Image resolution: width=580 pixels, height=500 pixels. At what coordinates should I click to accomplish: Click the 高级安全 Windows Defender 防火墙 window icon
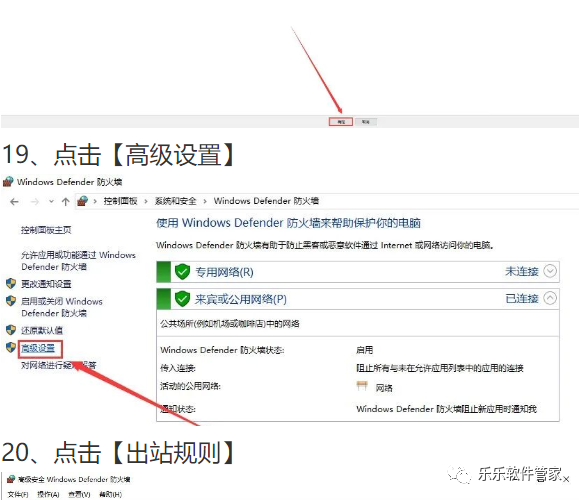[11, 479]
